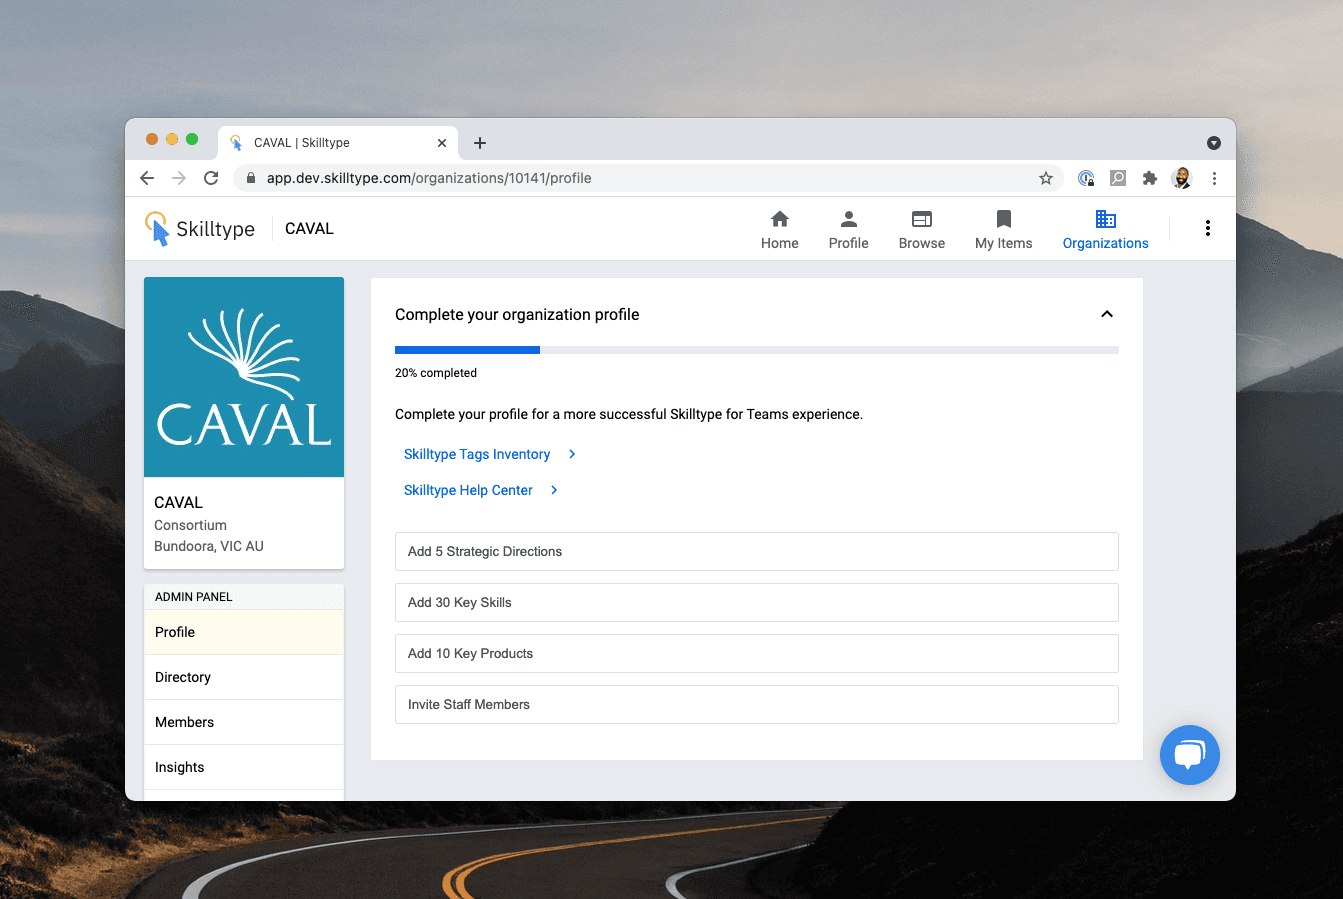
Task: Open Directory in the admin panel
Action: pyautogui.click(x=244, y=677)
